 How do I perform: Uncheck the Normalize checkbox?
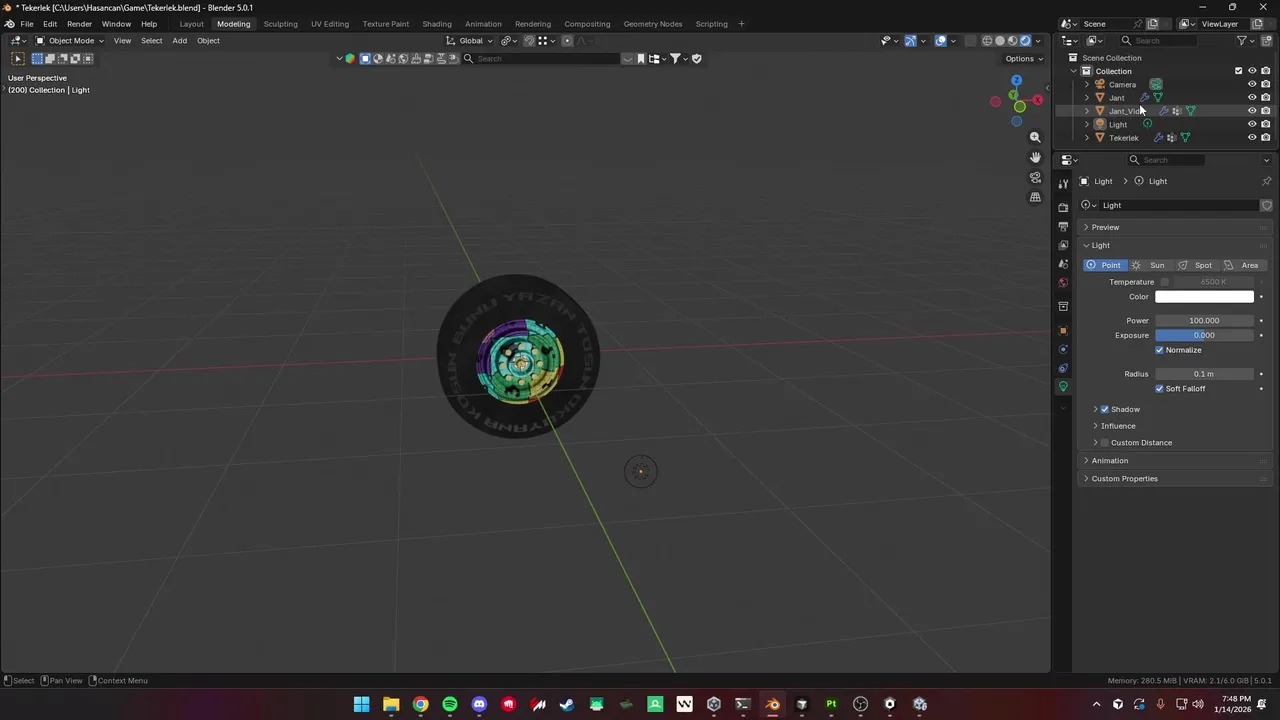(1160, 350)
